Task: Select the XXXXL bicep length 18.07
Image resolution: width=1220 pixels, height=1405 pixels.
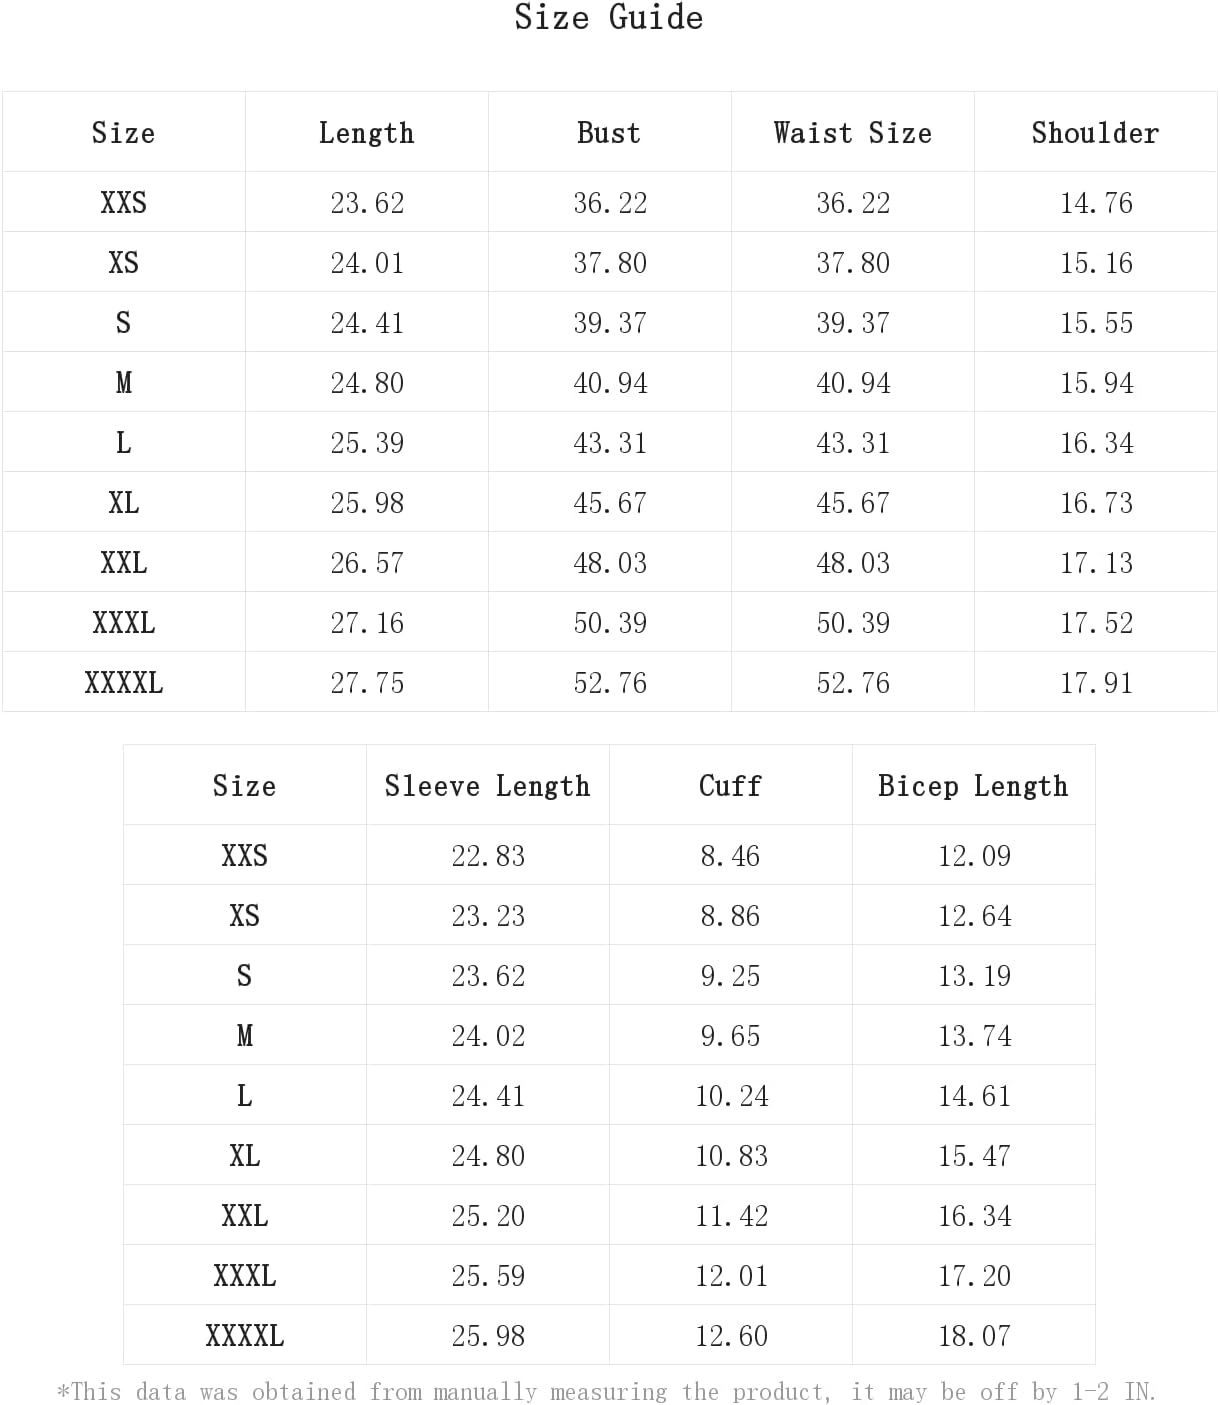Action: click(x=974, y=1336)
